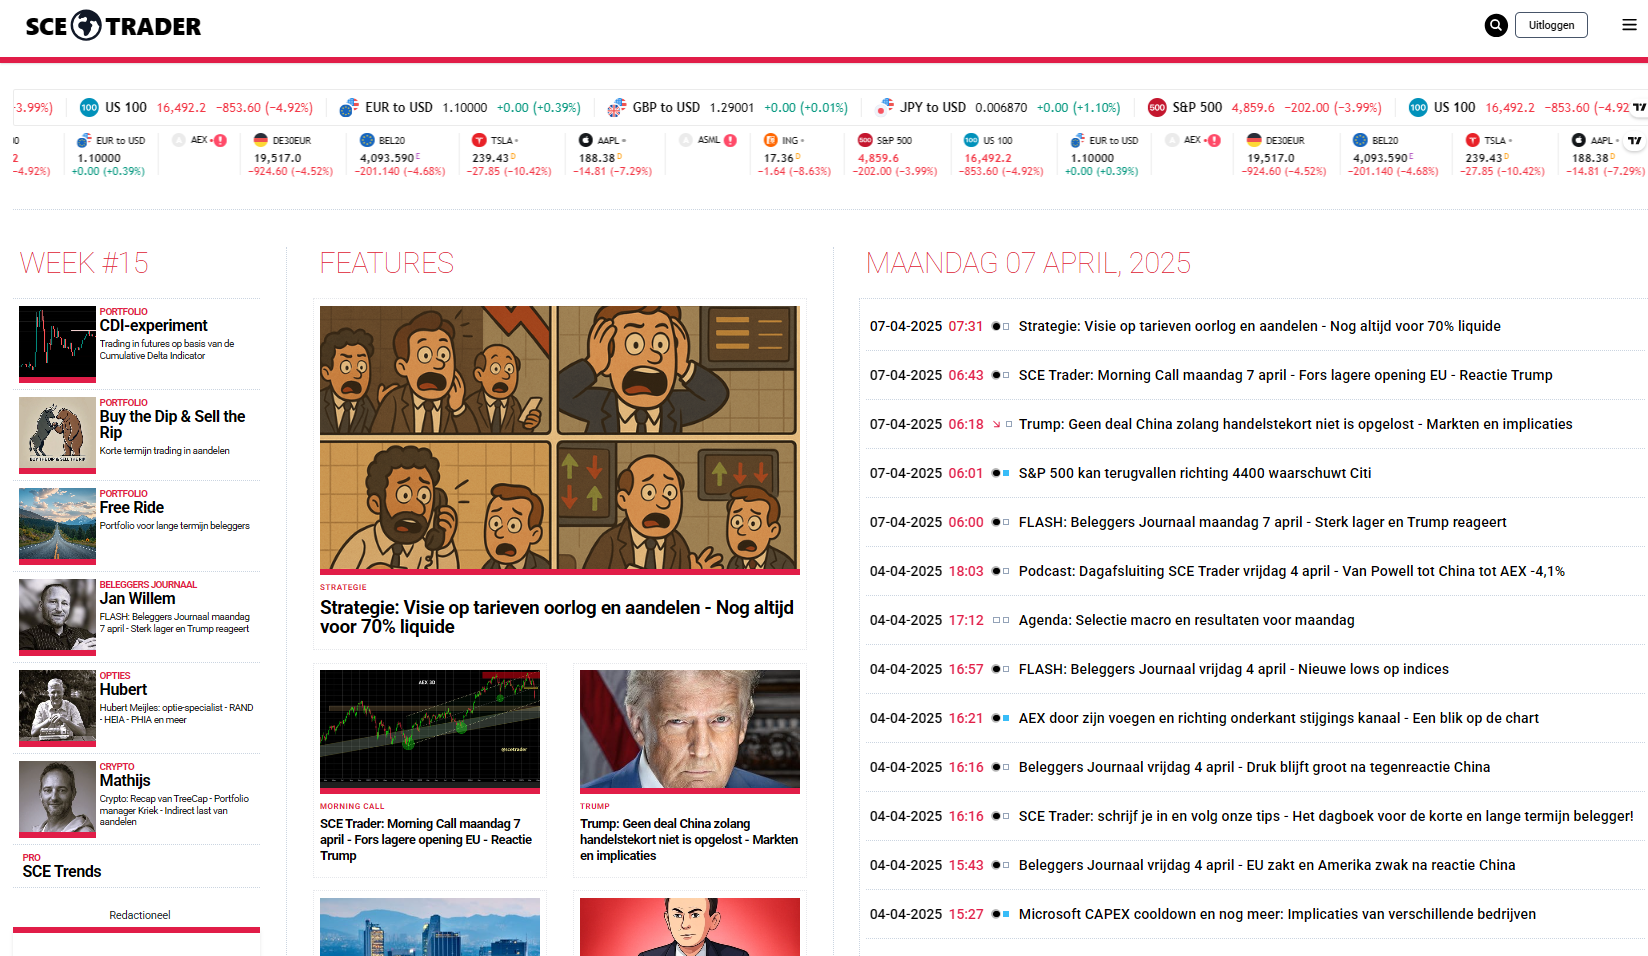Open the Features Trump China deal headline
Screen dimensions: 1648x956
[x=689, y=840]
